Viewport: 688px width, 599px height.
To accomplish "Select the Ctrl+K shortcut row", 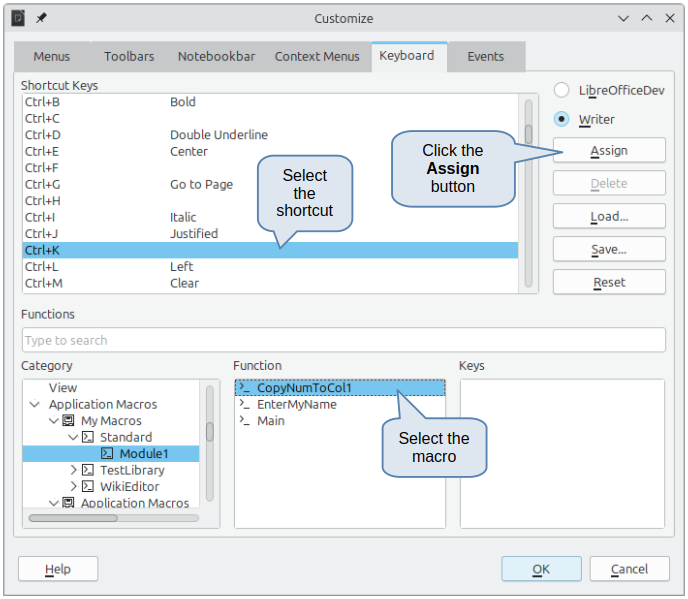I will (270, 250).
